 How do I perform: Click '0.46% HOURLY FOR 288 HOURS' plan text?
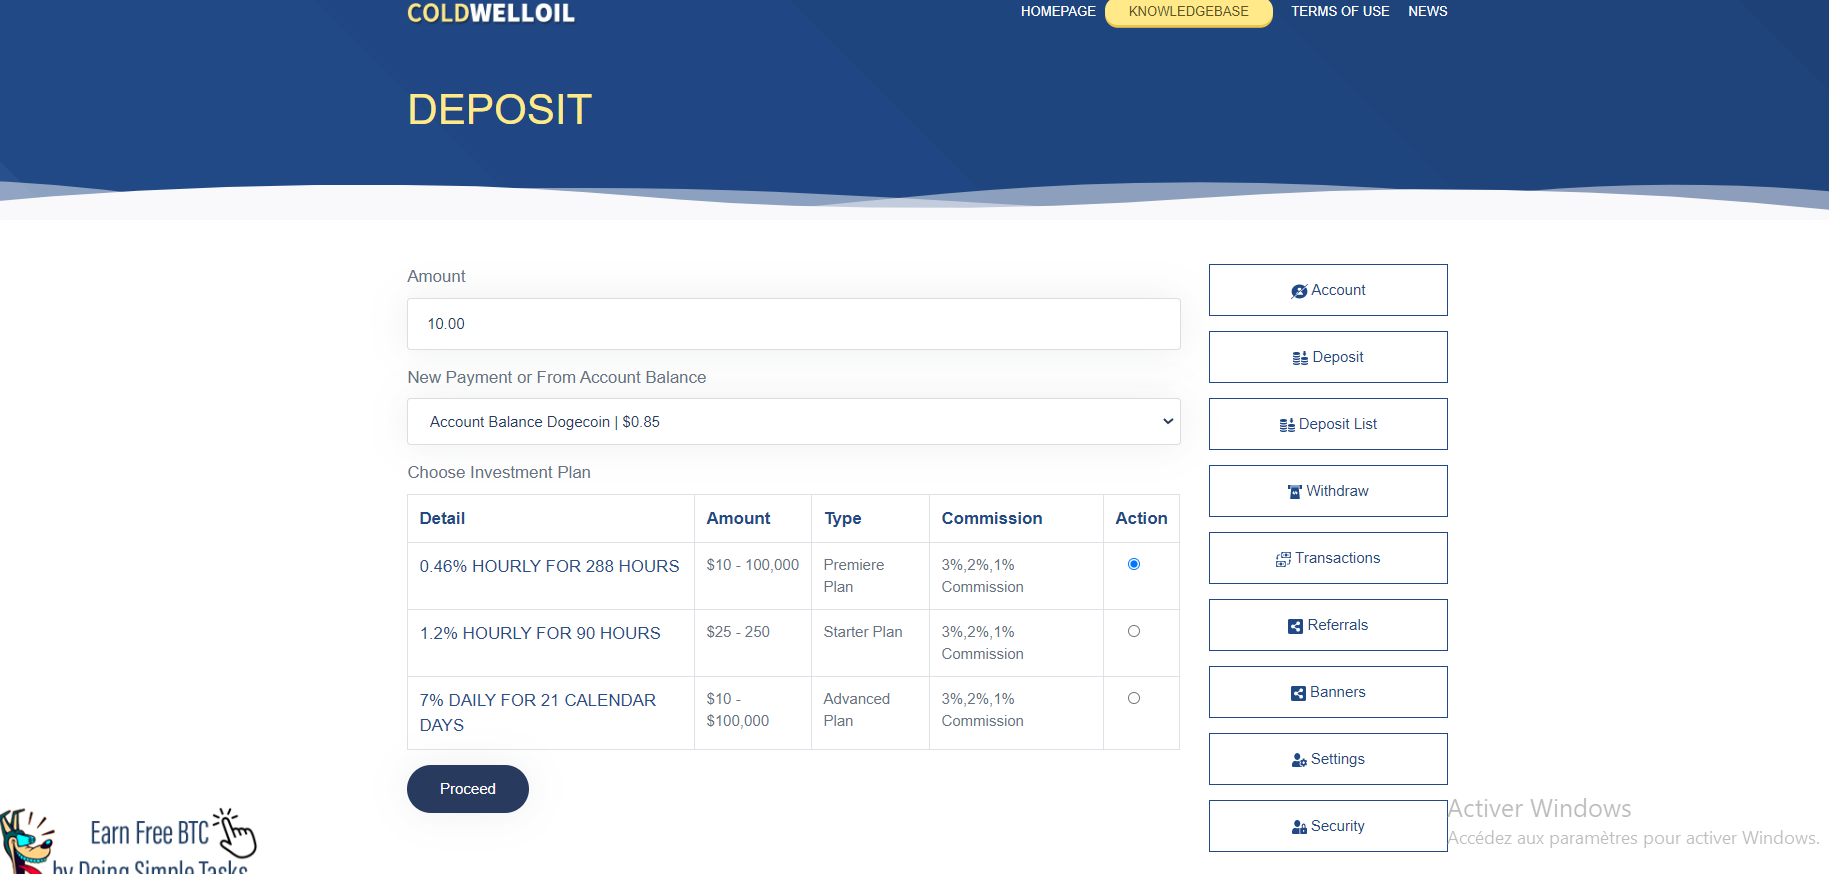(x=550, y=566)
